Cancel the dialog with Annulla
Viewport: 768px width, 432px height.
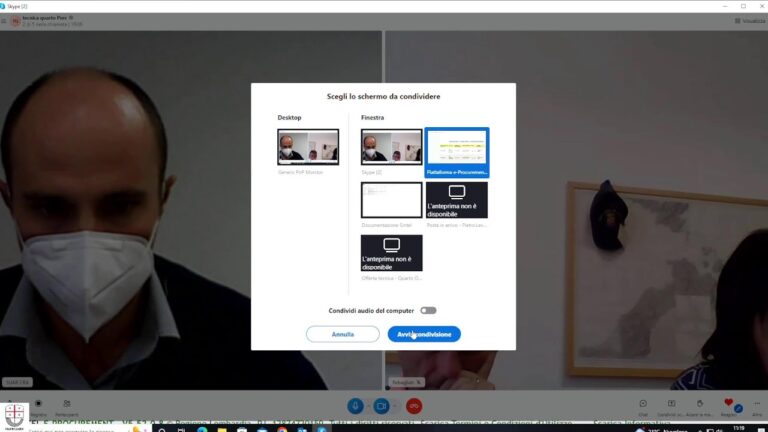[342, 334]
